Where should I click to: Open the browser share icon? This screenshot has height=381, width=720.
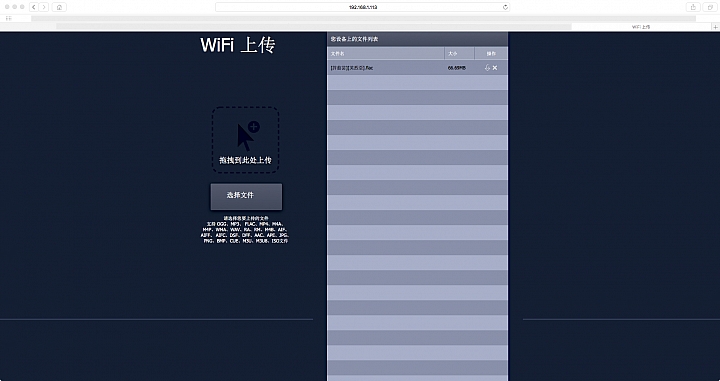693,7
